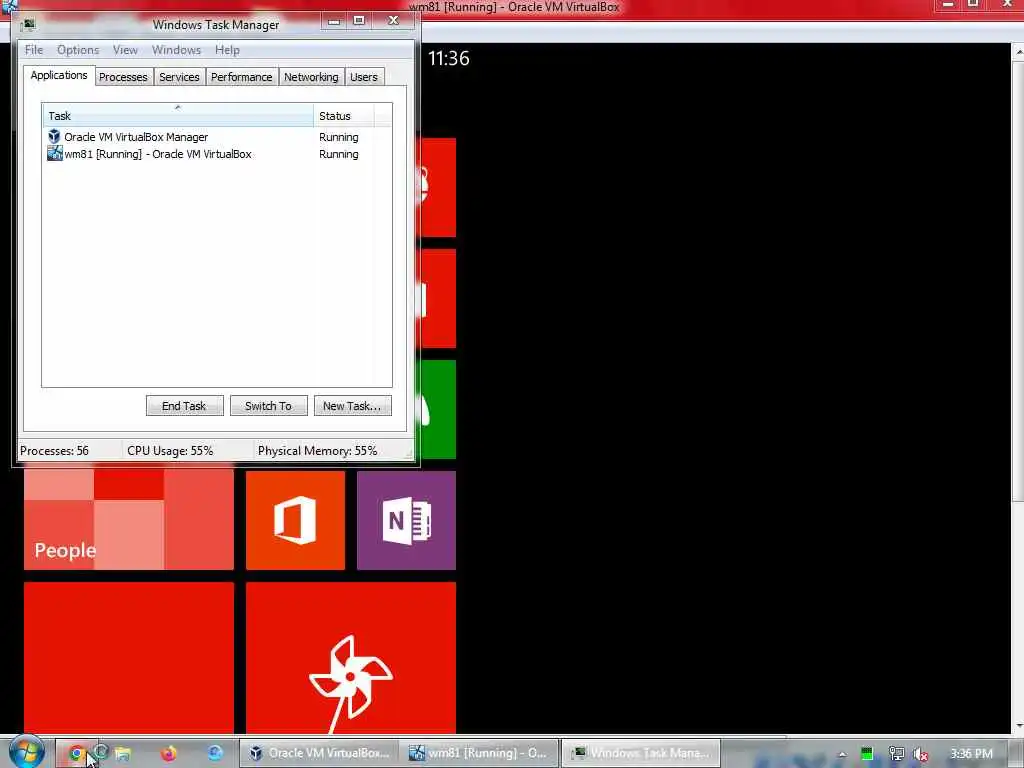
Task: Switch to the Performance tab
Action: point(242,77)
